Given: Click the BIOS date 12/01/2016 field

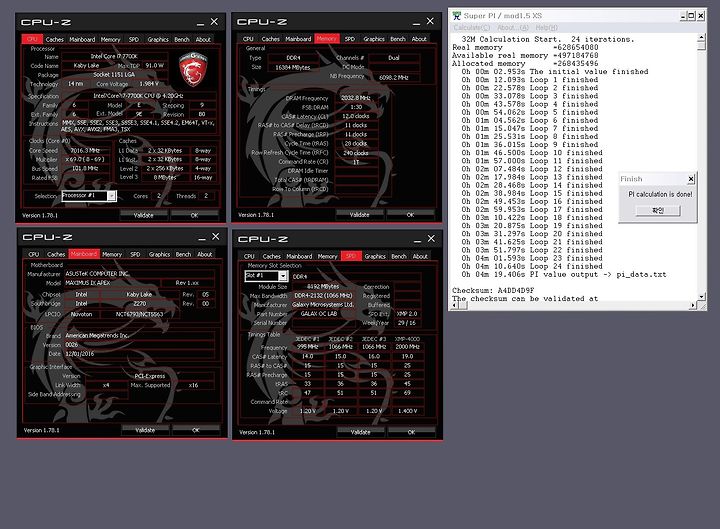Looking at the screenshot, I should coord(139,354).
